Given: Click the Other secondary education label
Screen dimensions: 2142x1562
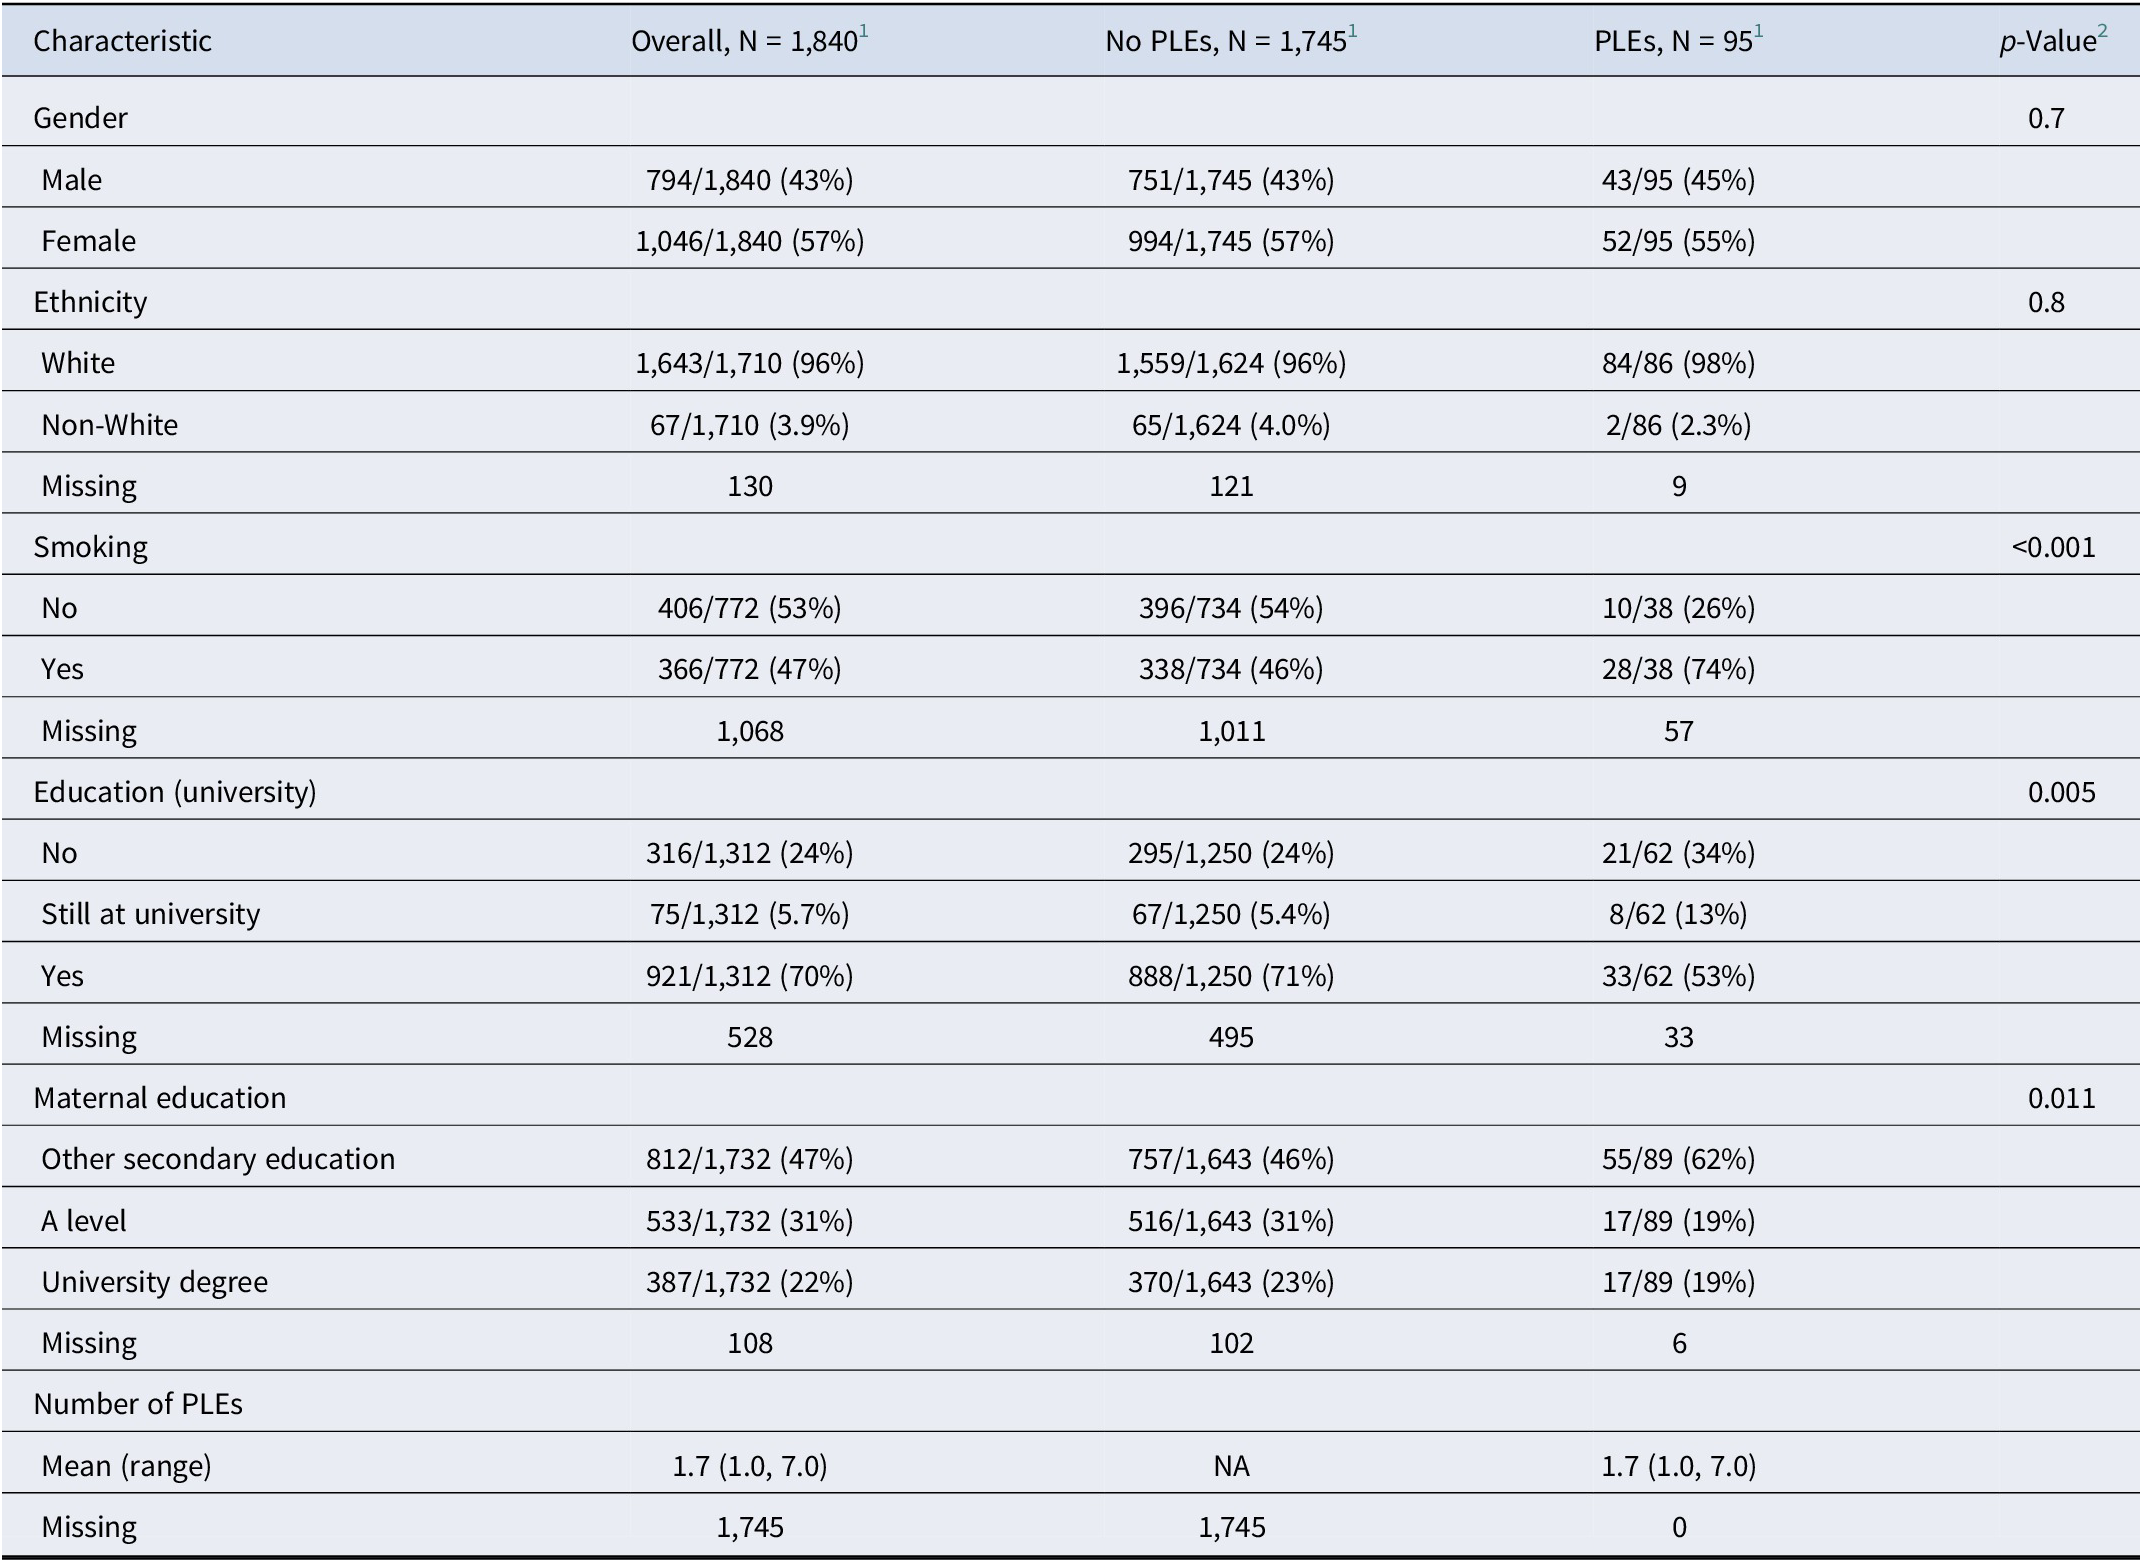Looking at the screenshot, I should [x=218, y=1159].
